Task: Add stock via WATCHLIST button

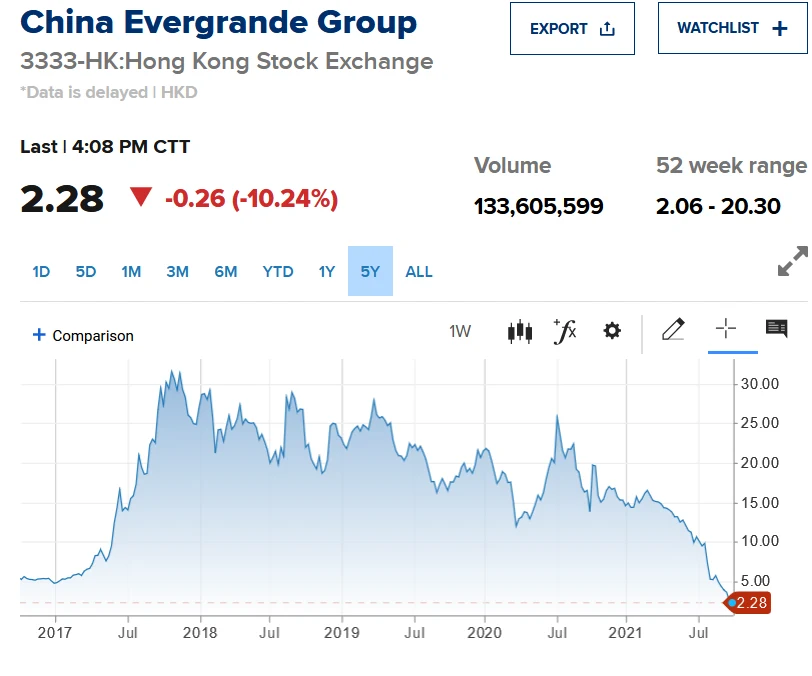Action: (x=732, y=29)
